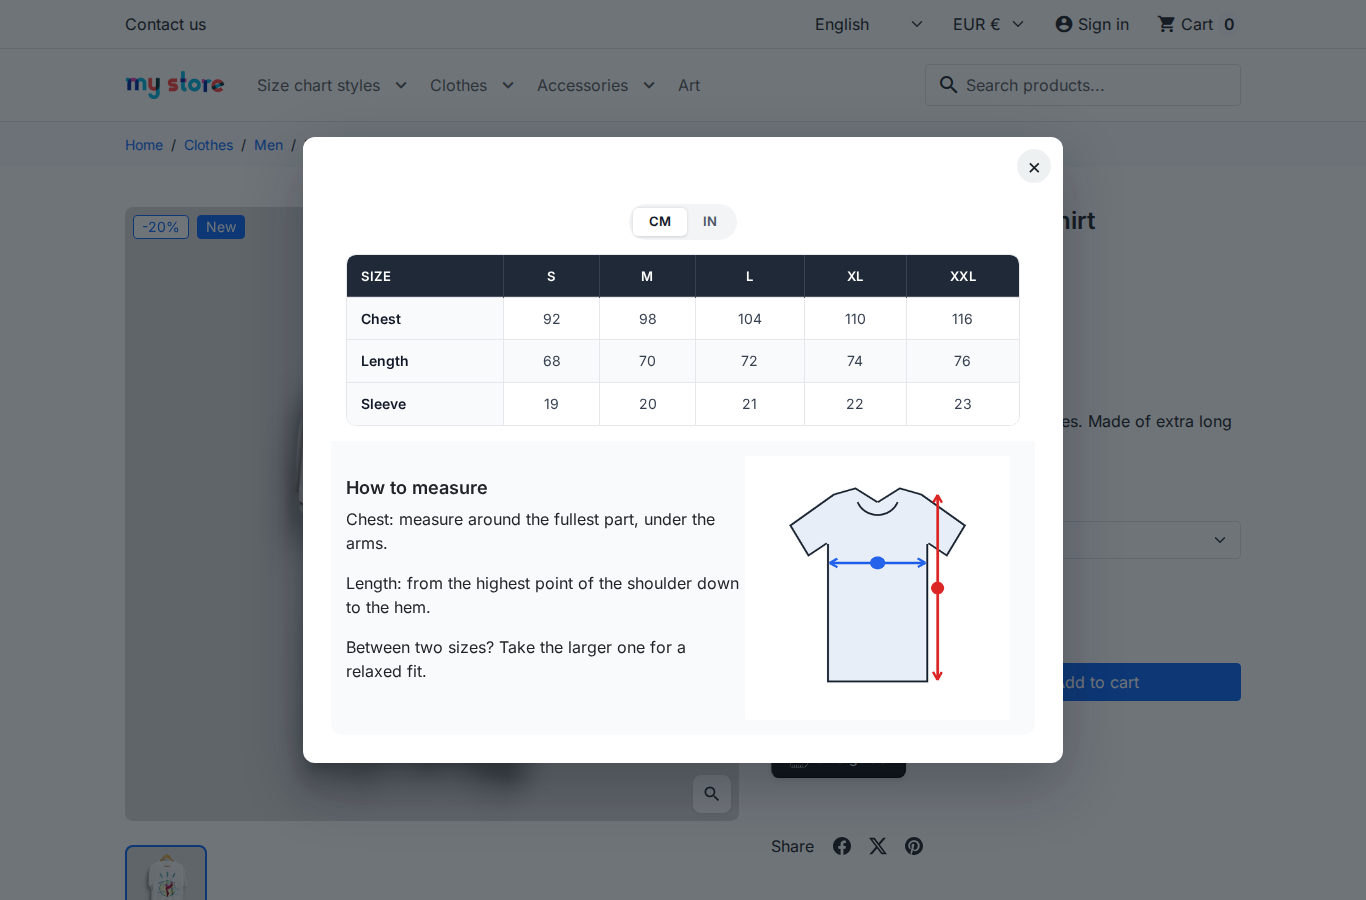Viewport: 1366px width, 900px height.
Task: Share on Facebook icon
Action: tap(842, 846)
